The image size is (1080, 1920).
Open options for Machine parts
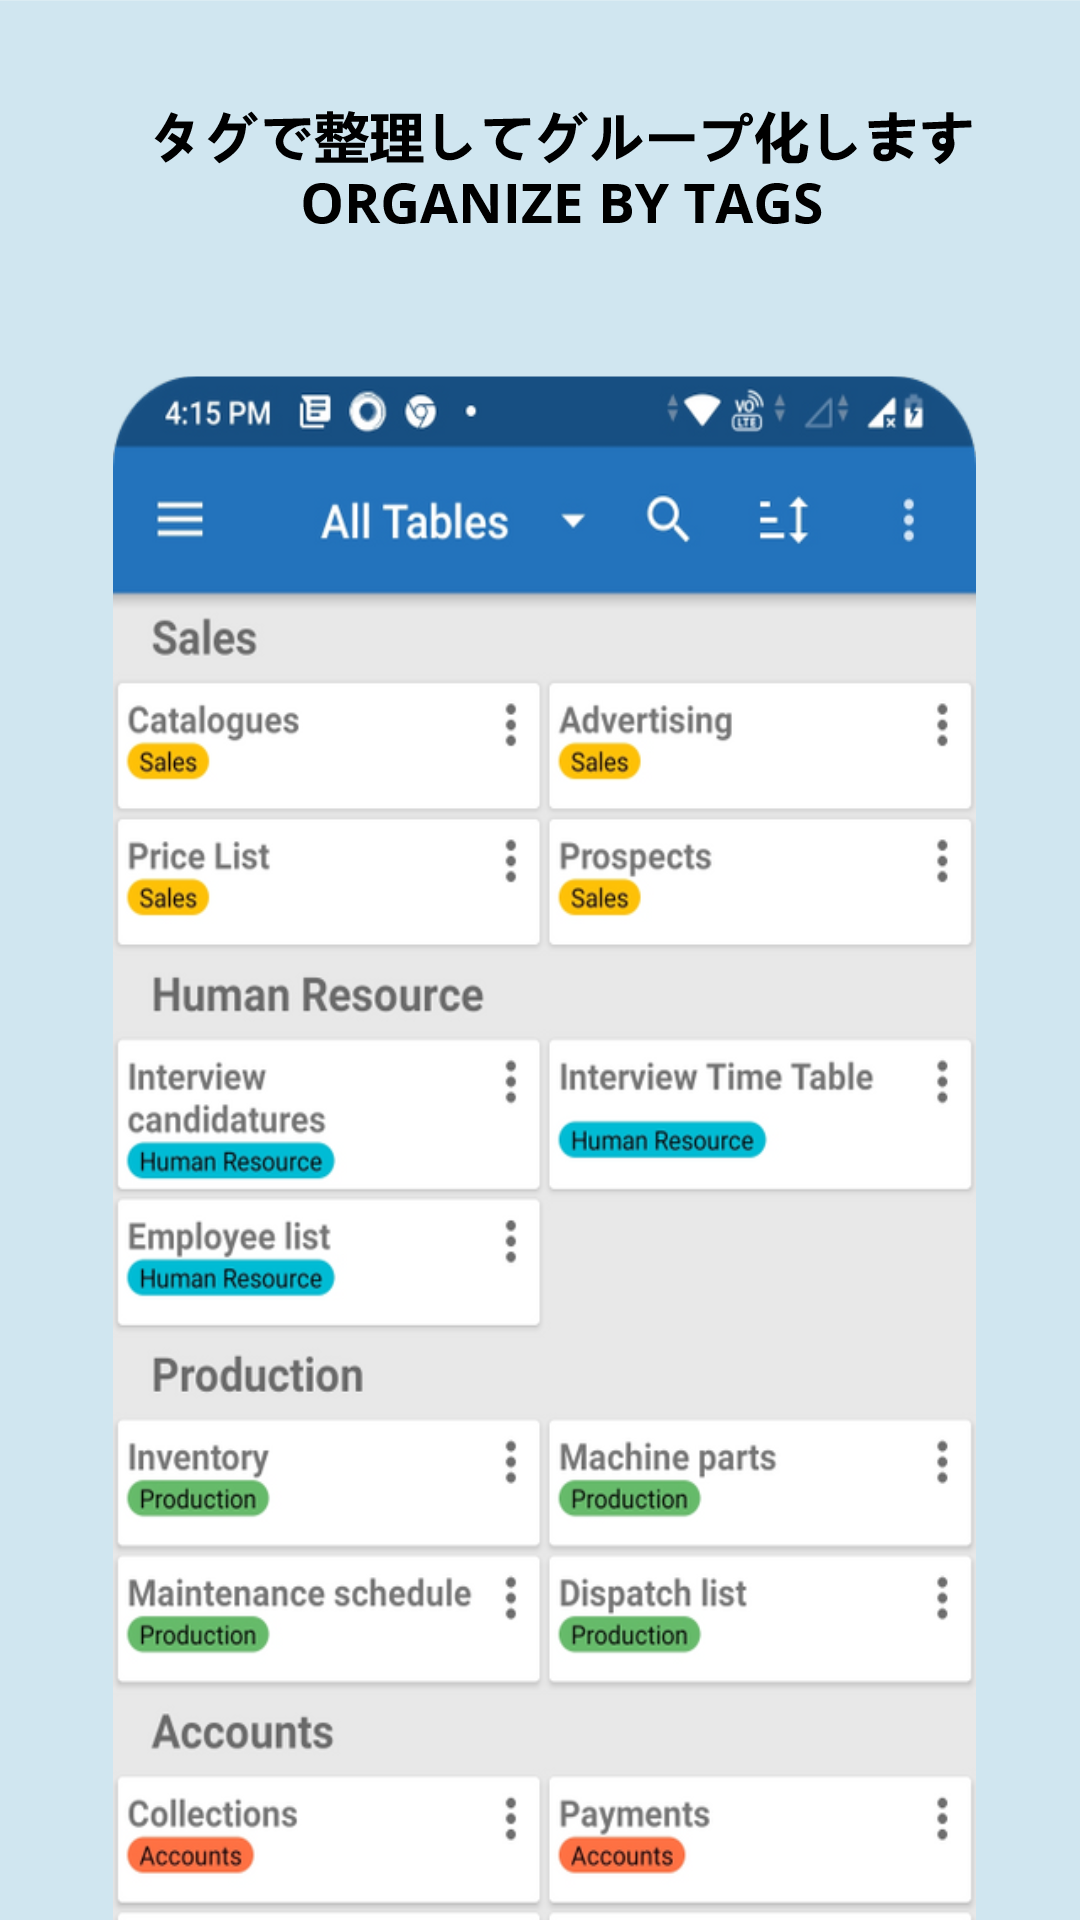click(942, 1462)
